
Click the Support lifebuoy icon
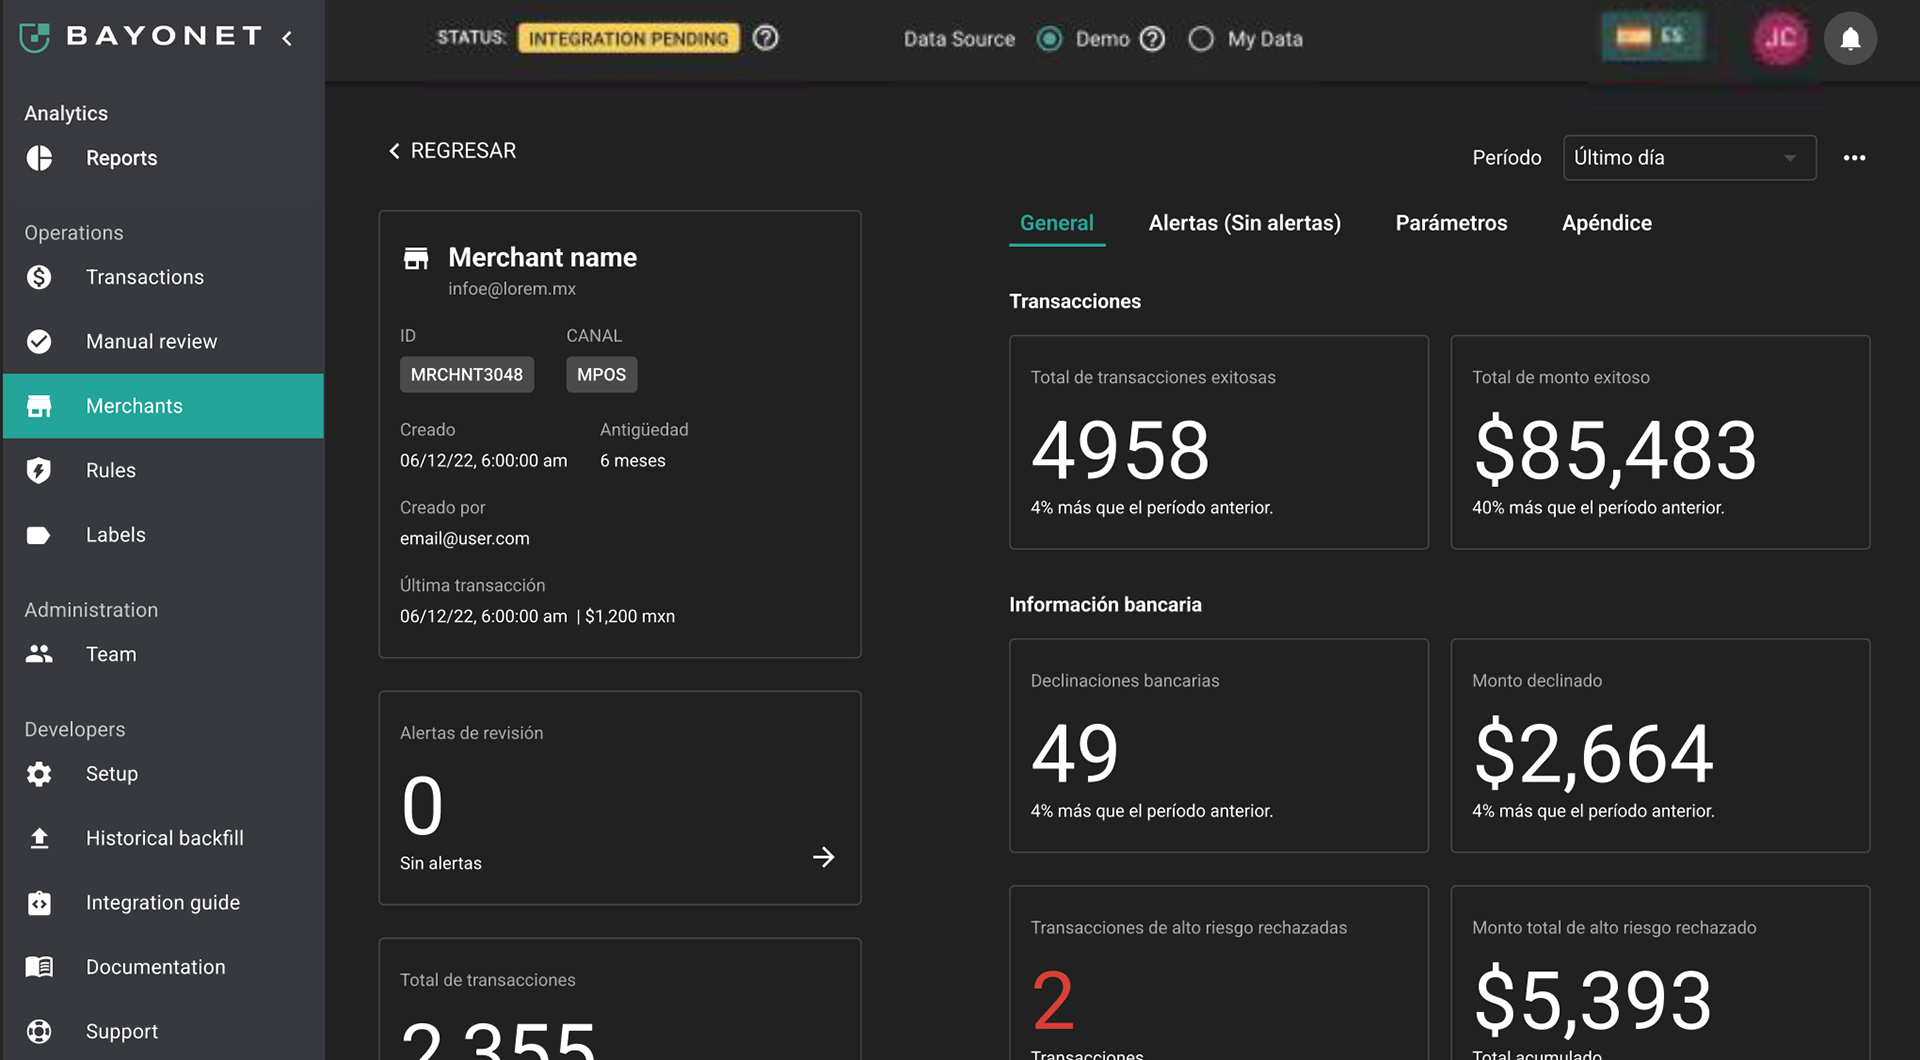tap(39, 1031)
